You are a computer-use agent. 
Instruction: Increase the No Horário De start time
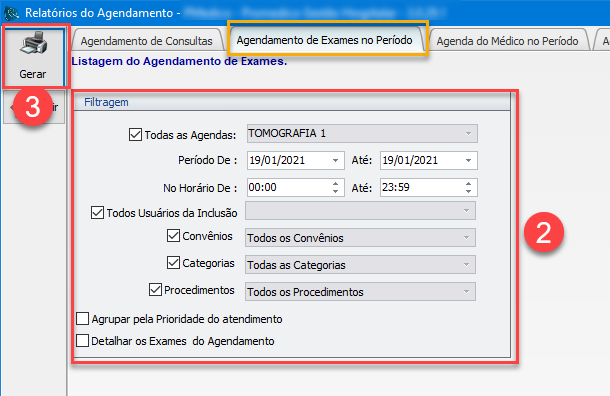[335, 184]
